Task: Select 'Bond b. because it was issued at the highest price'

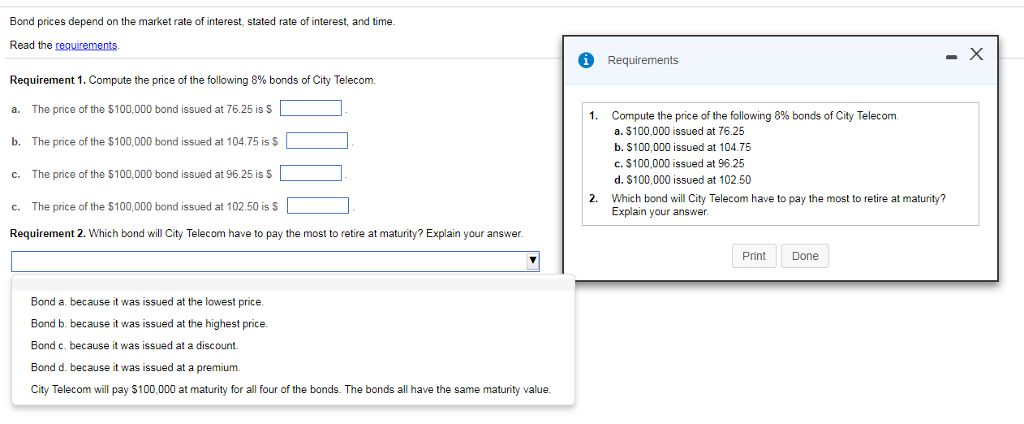Action: click(x=149, y=323)
